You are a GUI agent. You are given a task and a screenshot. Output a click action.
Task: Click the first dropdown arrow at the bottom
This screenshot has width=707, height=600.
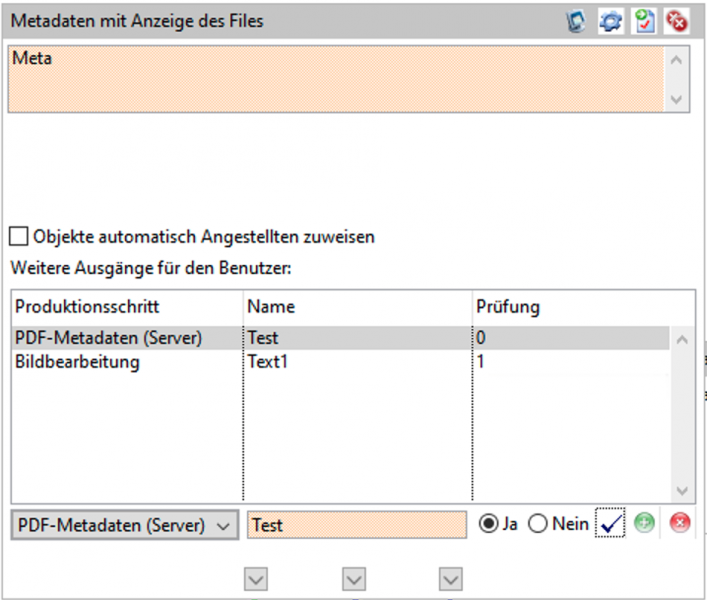255,579
